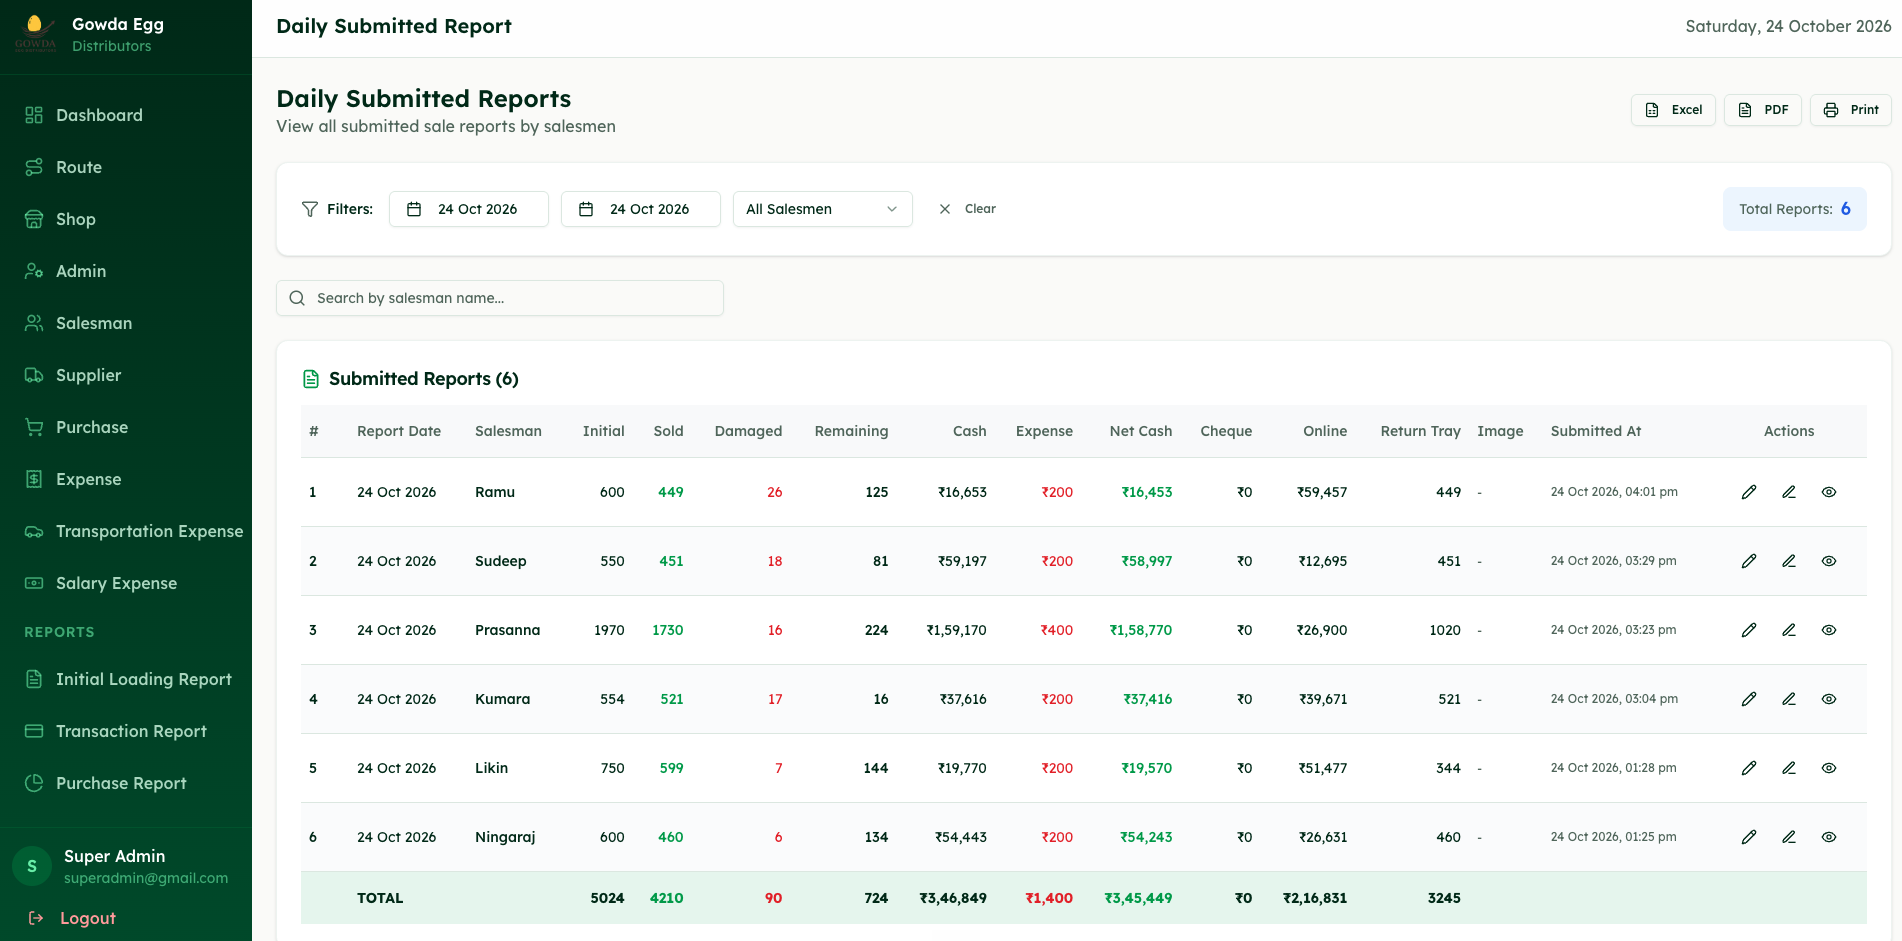This screenshot has height=941, width=1902.
Task: Click the pencil icon for Kumara's report
Action: click(1749, 699)
